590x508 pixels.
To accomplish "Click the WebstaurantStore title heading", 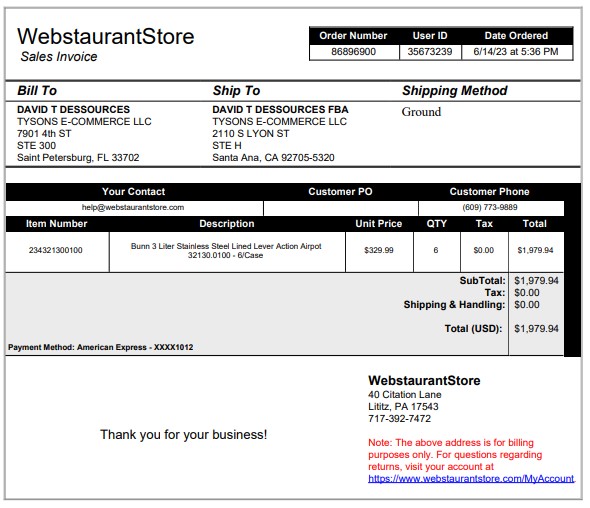I will coord(106,37).
